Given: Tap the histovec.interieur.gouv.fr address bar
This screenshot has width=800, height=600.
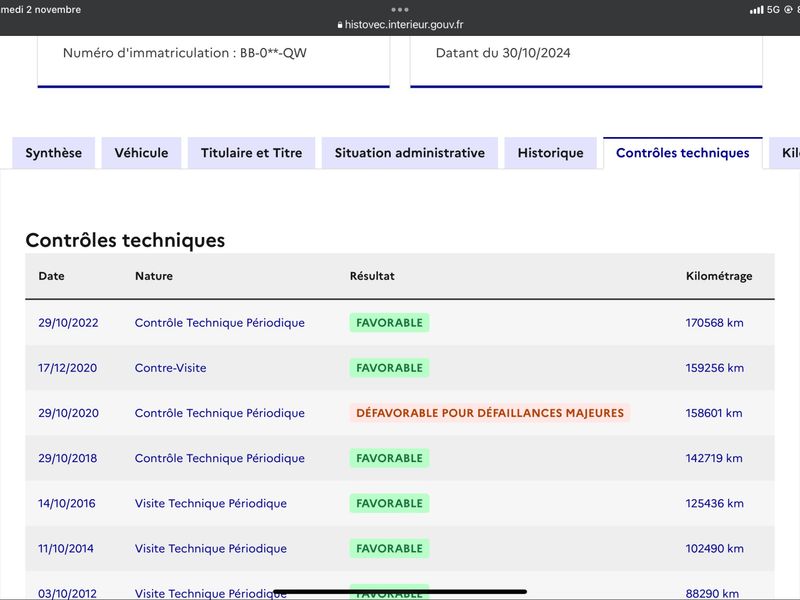Looking at the screenshot, I should click(x=400, y=24).
